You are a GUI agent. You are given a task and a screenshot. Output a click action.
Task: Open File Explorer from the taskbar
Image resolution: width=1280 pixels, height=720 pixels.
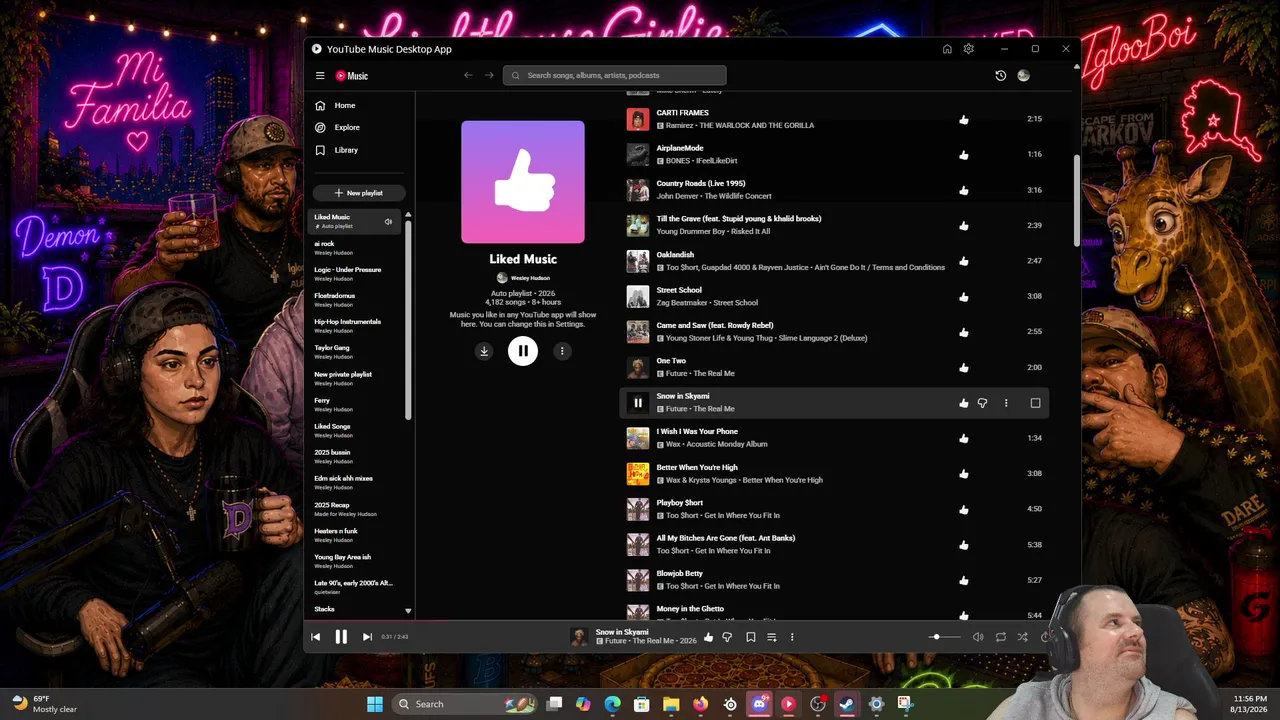click(x=671, y=704)
